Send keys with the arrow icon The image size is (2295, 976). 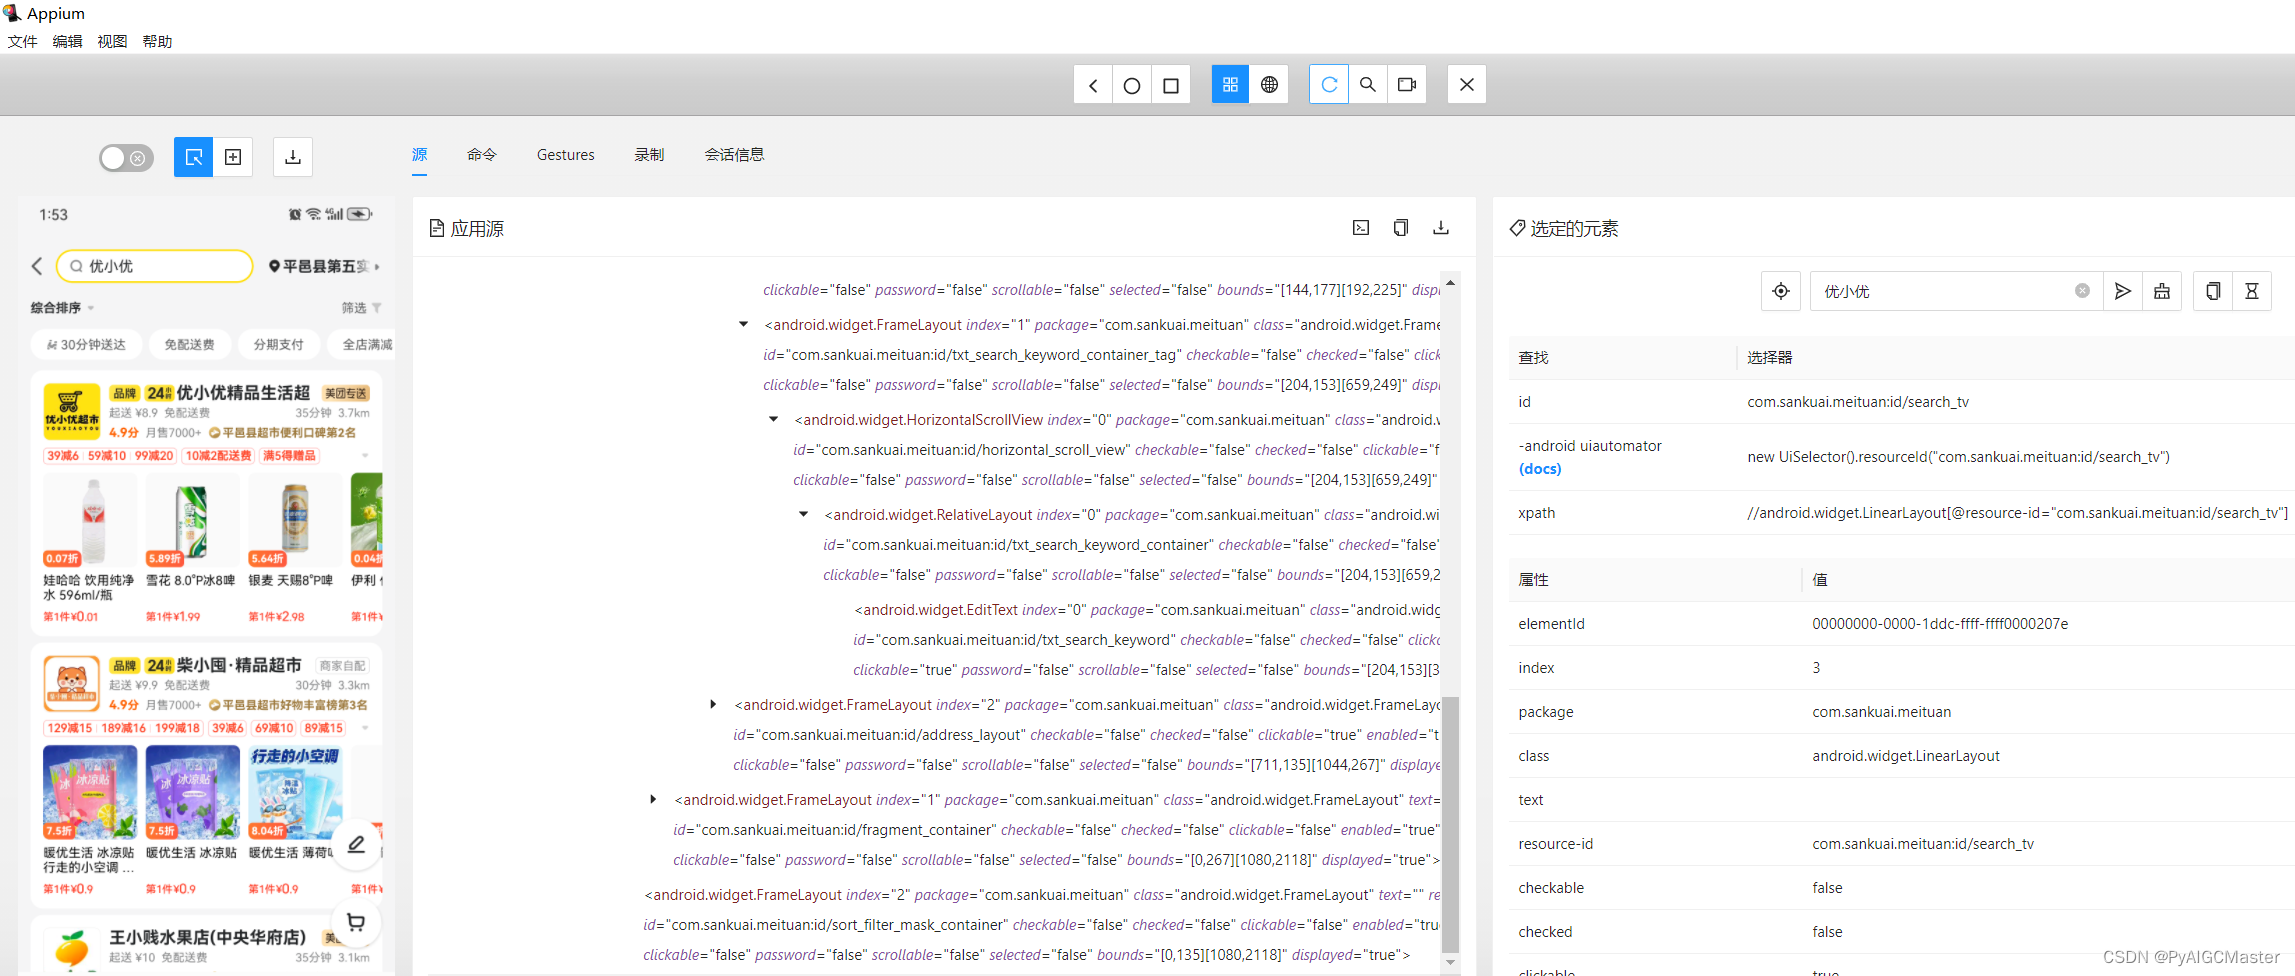[x=2123, y=291]
